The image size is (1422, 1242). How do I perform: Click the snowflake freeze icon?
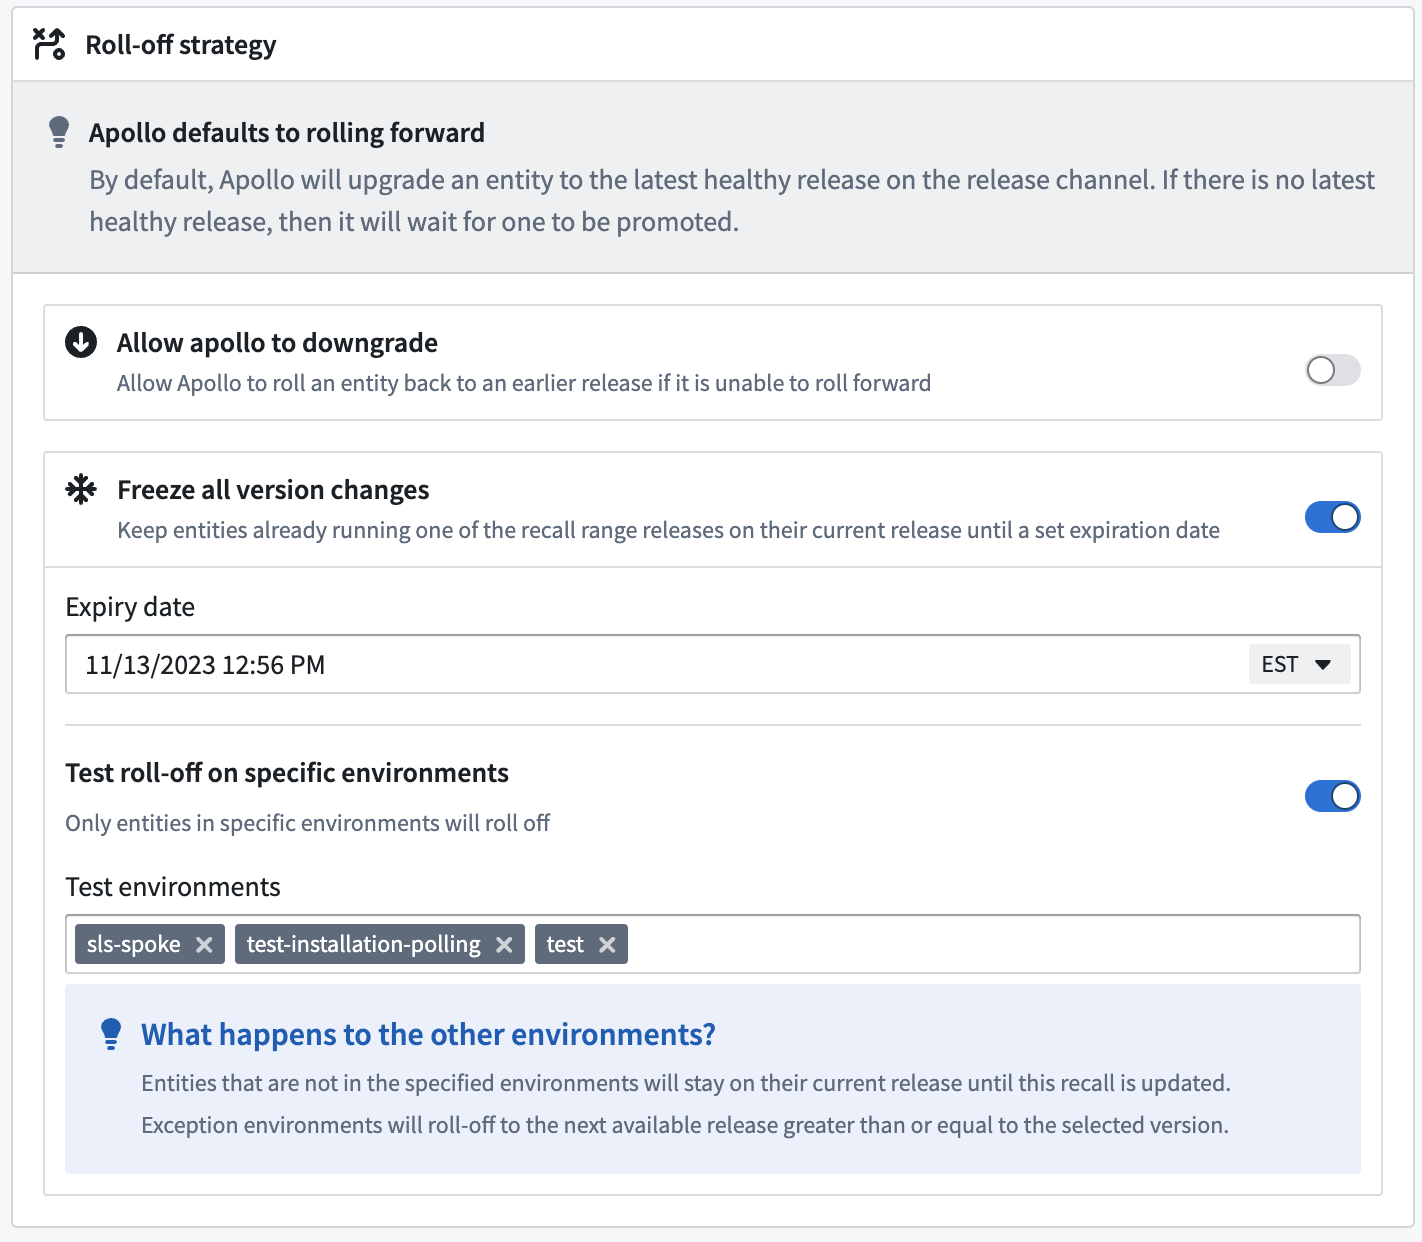click(x=81, y=489)
